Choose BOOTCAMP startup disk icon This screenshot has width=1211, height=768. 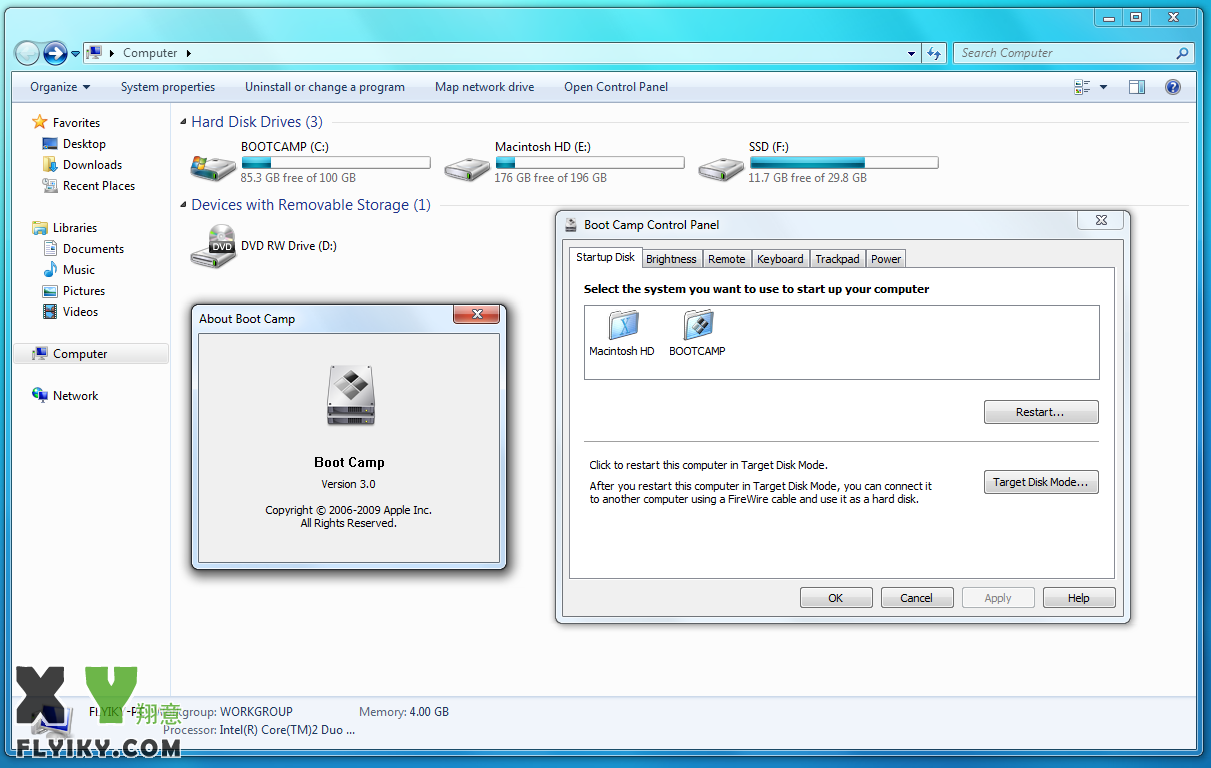click(x=698, y=325)
